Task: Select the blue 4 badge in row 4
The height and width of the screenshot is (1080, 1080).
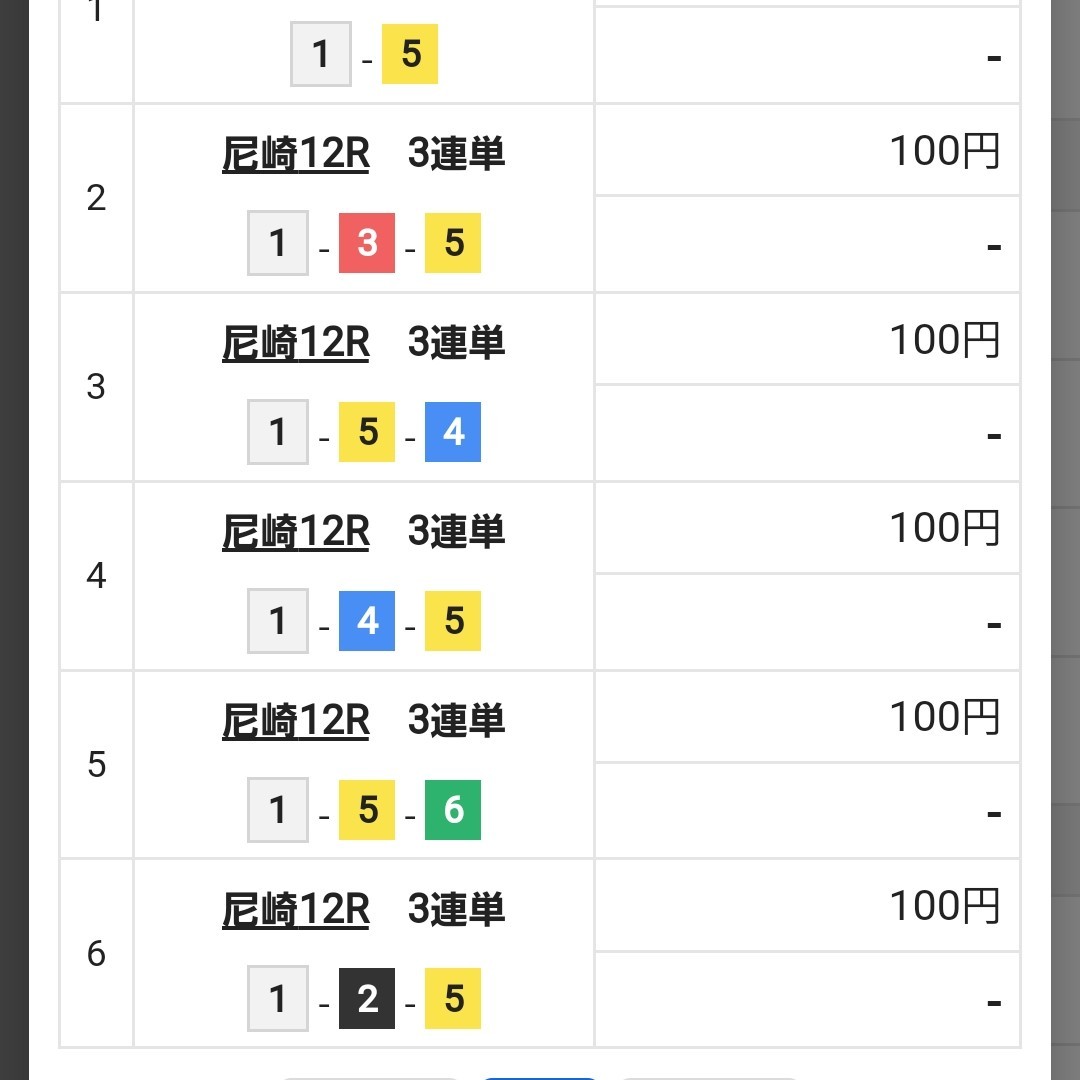Action: [367, 621]
